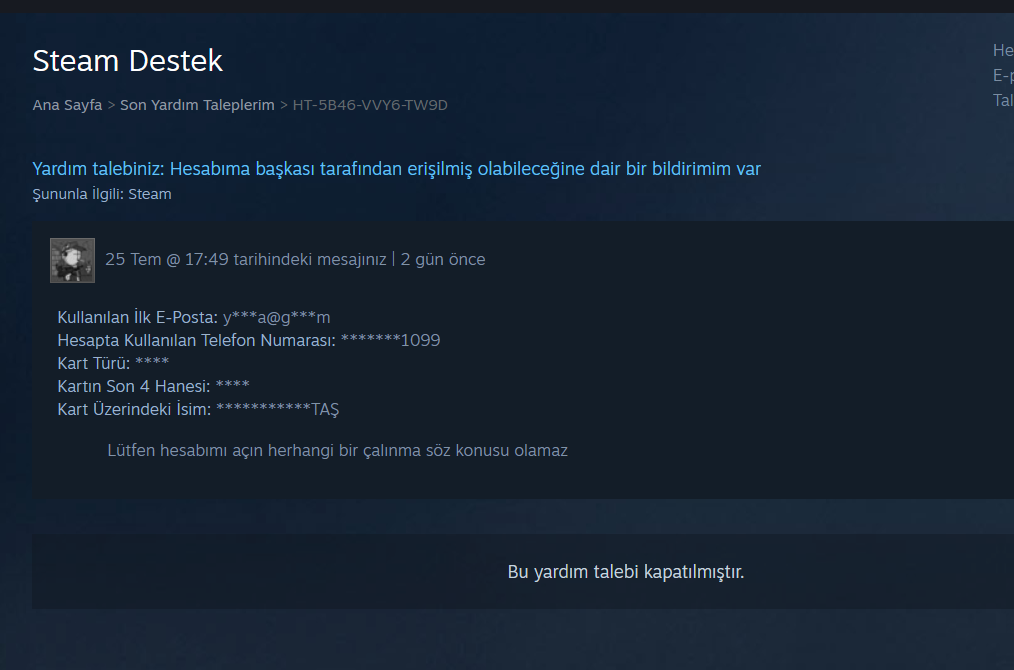Click the Bu yardım talebi kapatılmıştır notice
The image size is (1014, 670).
(625, 572)
